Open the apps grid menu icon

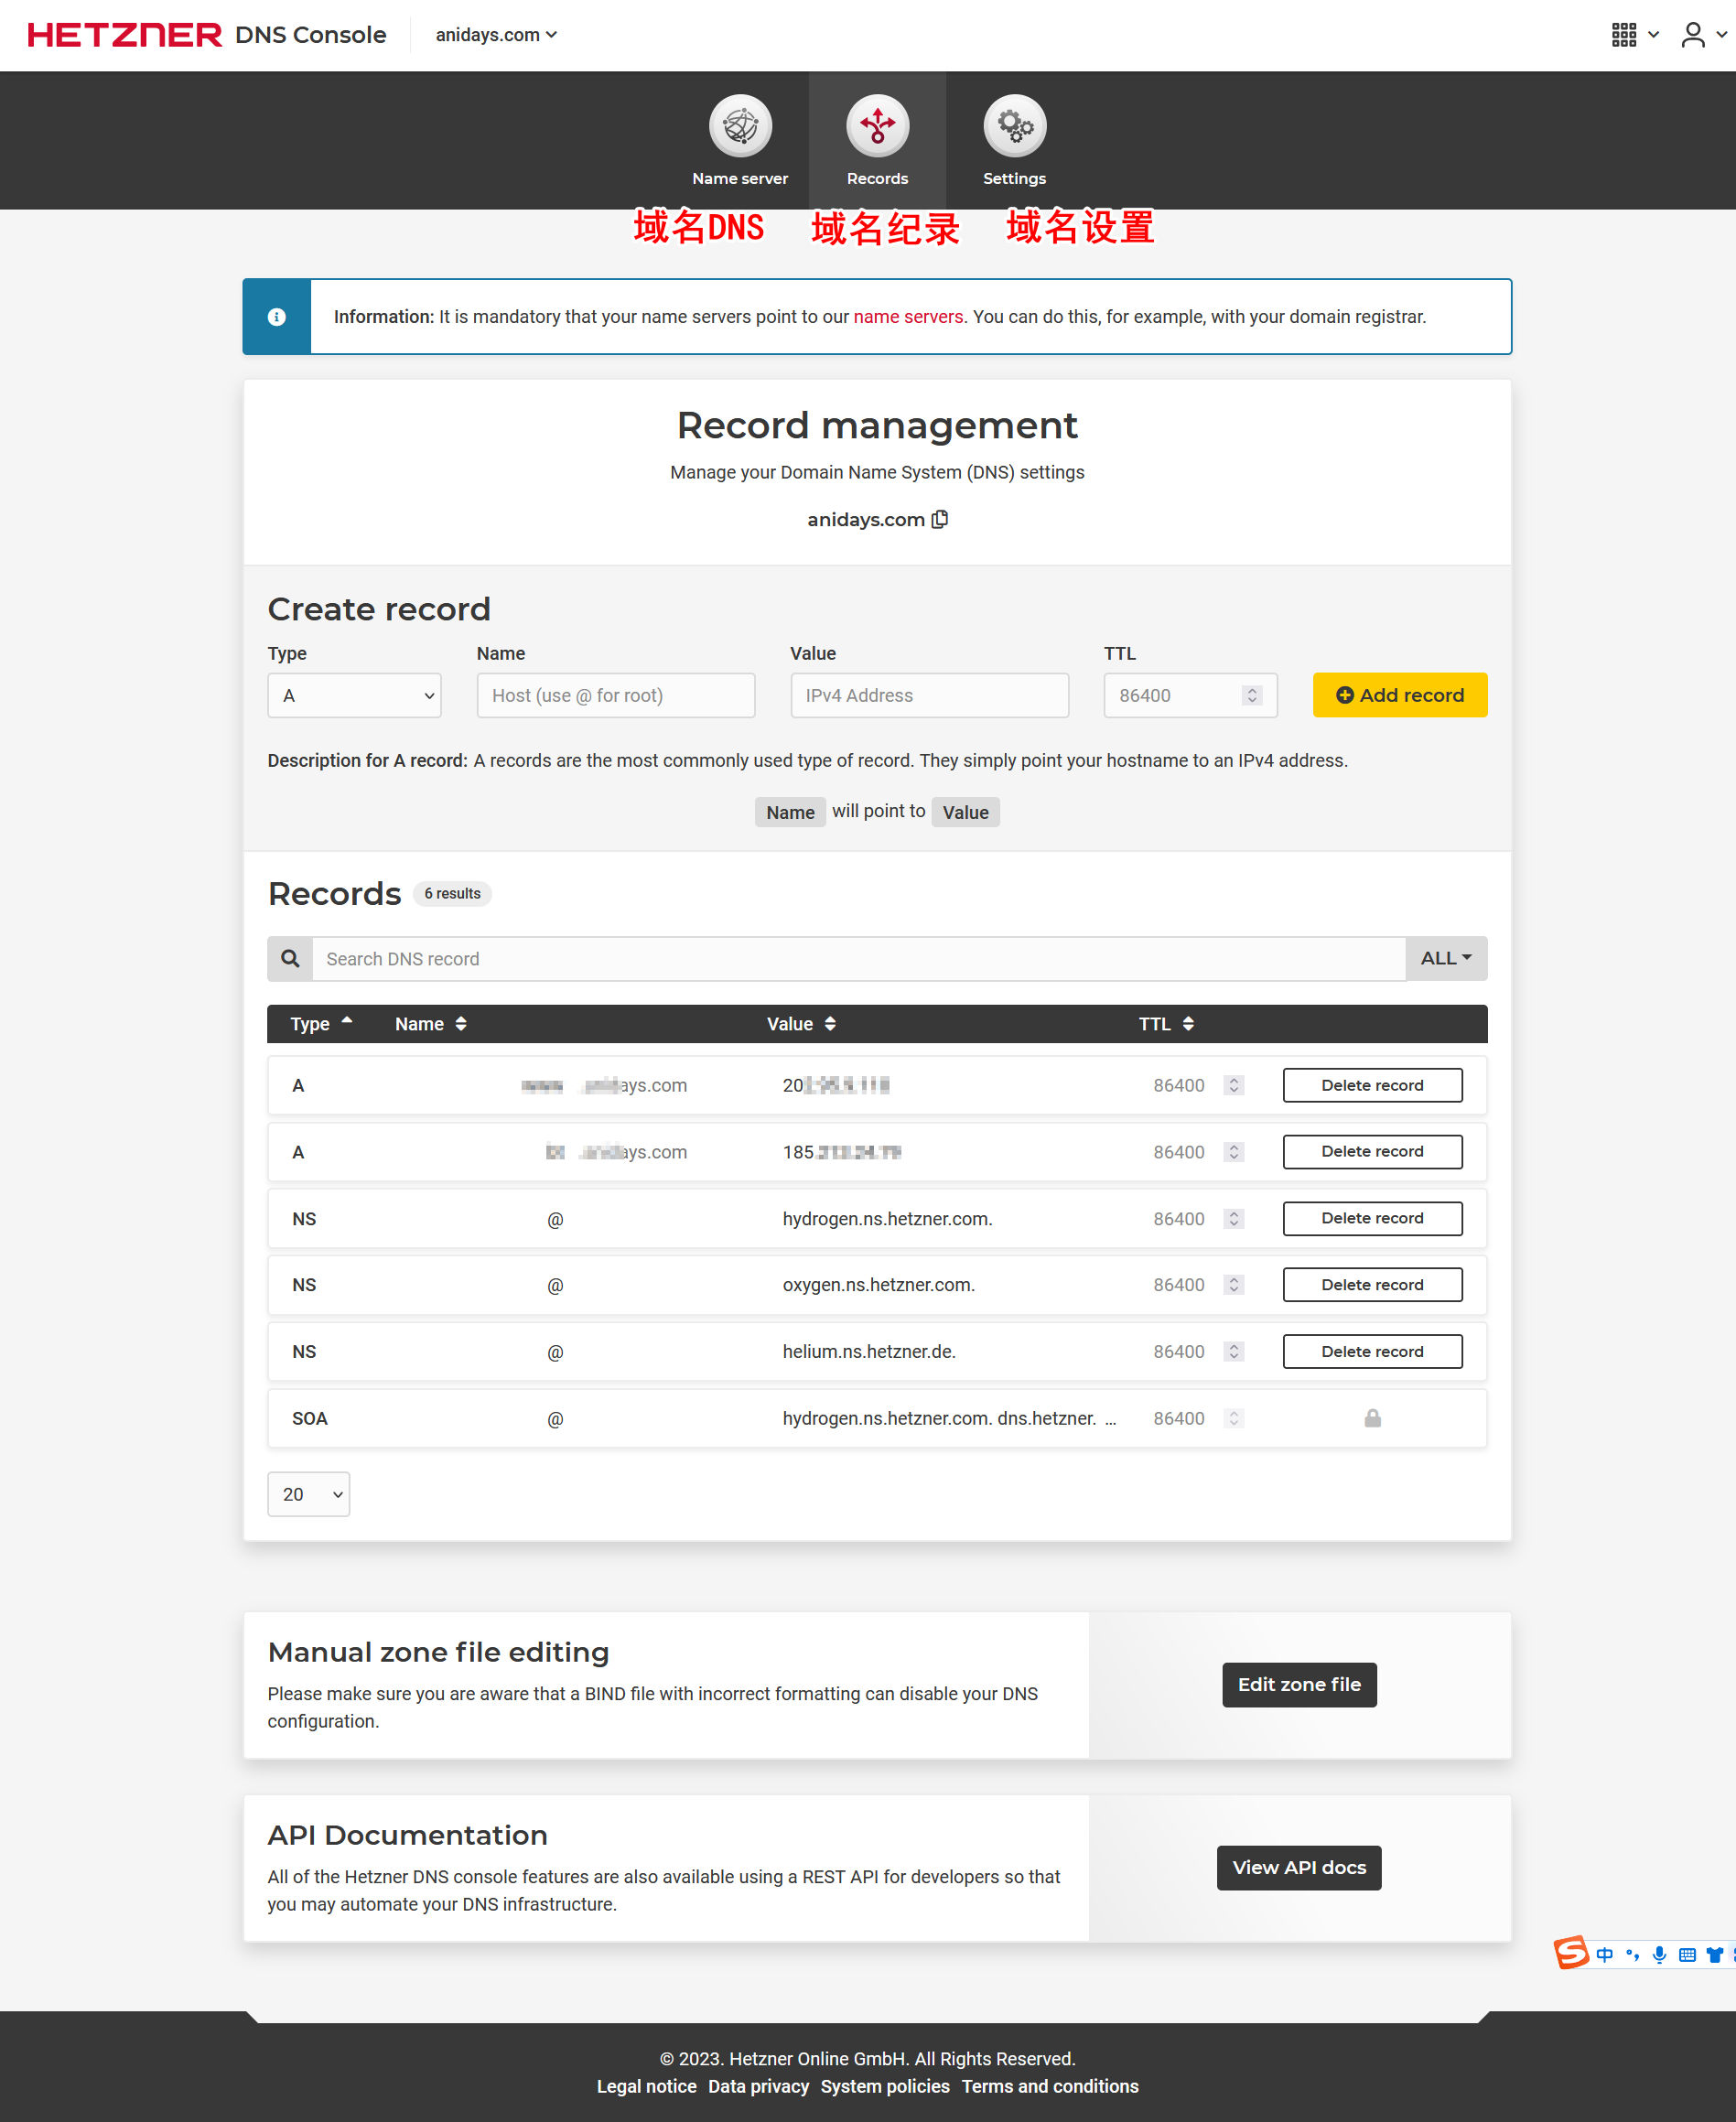click(x=1624, y=35)
